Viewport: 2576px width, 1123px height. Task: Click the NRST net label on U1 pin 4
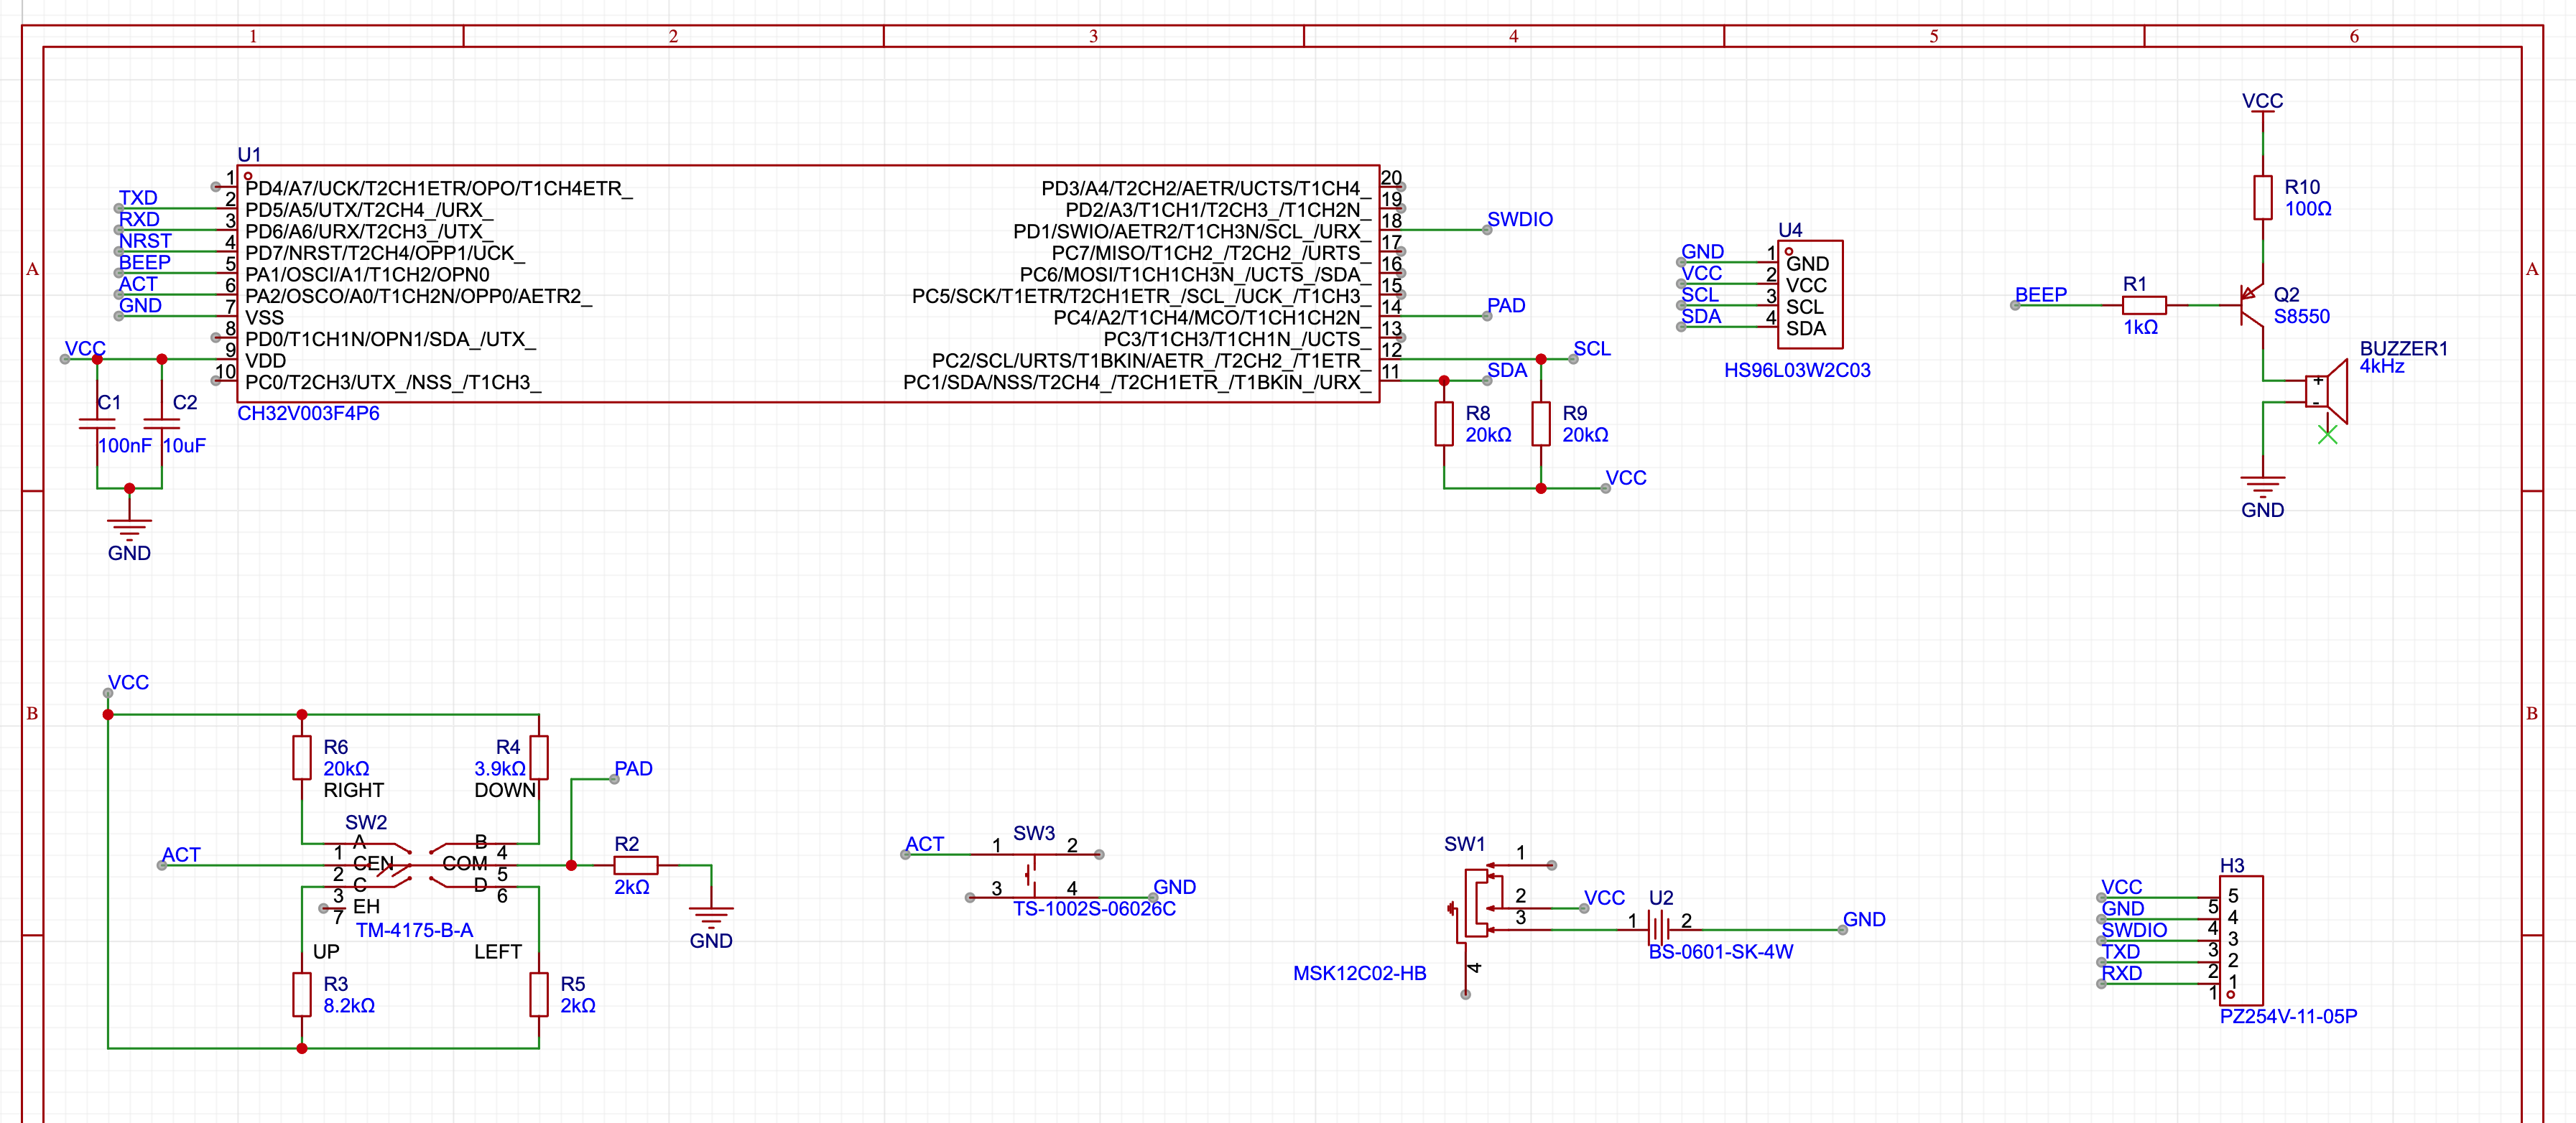pyautogui.click(x=145, y=241)
